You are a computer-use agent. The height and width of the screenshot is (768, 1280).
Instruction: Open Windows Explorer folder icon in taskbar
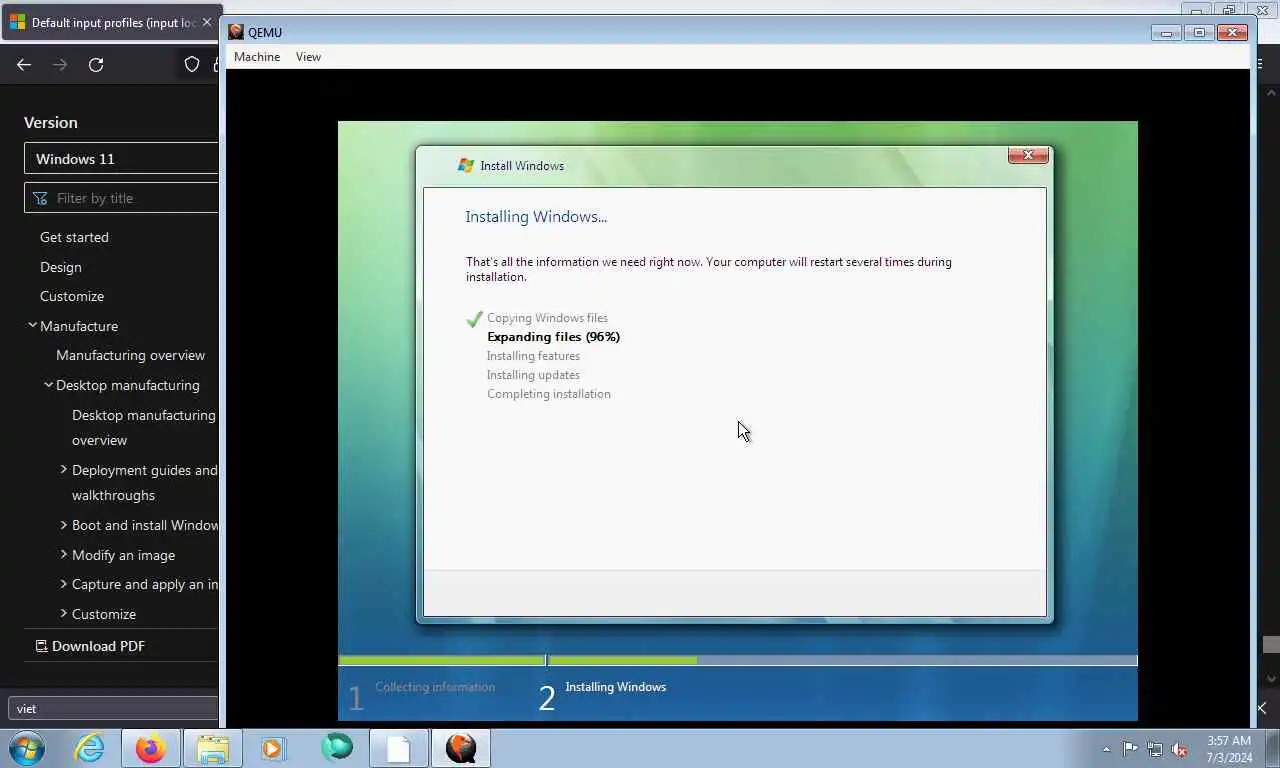point(213,748)
